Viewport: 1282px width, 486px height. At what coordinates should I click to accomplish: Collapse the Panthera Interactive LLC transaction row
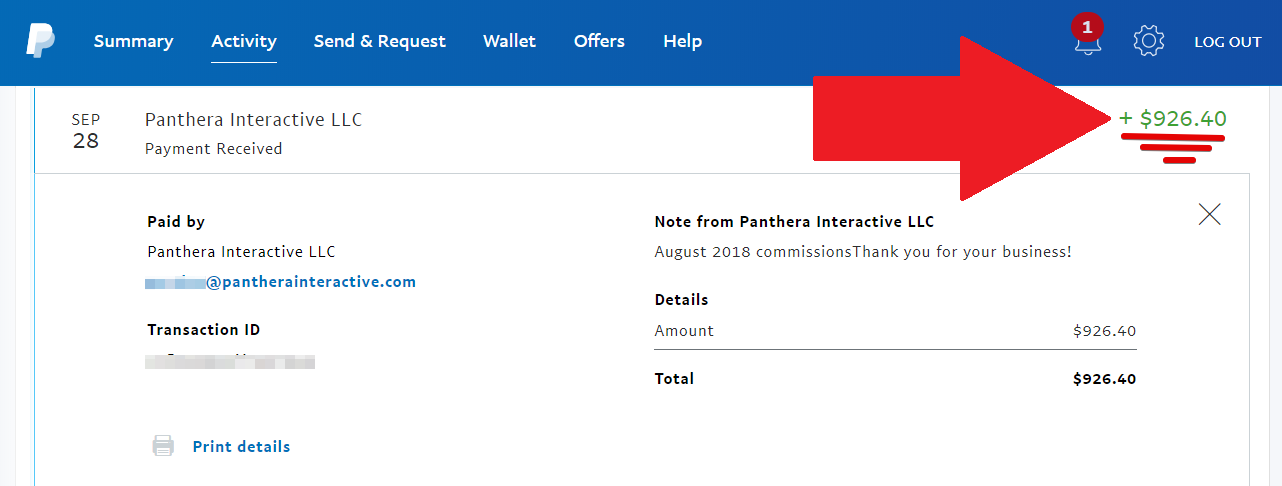(253, 120)
